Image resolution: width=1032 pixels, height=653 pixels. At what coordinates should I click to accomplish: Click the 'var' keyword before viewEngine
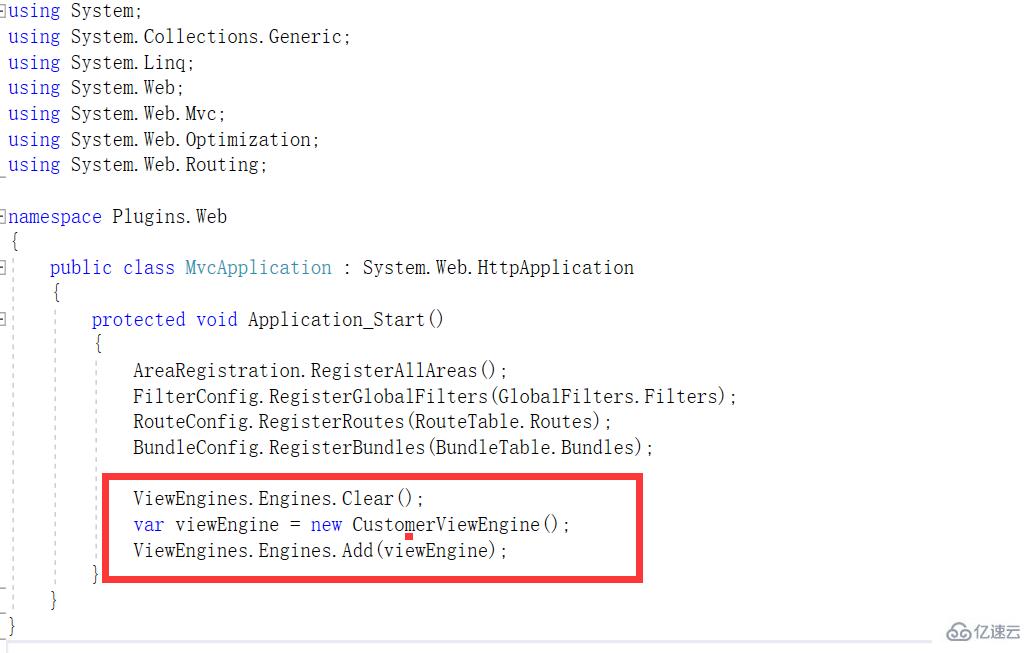coord(148,525)
